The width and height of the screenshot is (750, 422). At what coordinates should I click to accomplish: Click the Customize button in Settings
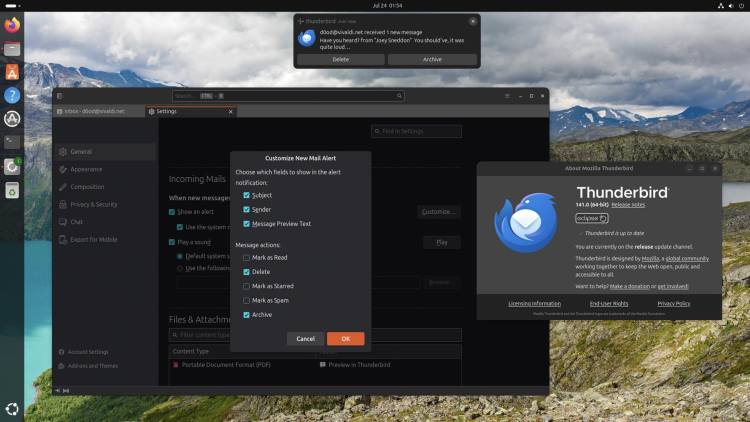(x=439, y=211)
